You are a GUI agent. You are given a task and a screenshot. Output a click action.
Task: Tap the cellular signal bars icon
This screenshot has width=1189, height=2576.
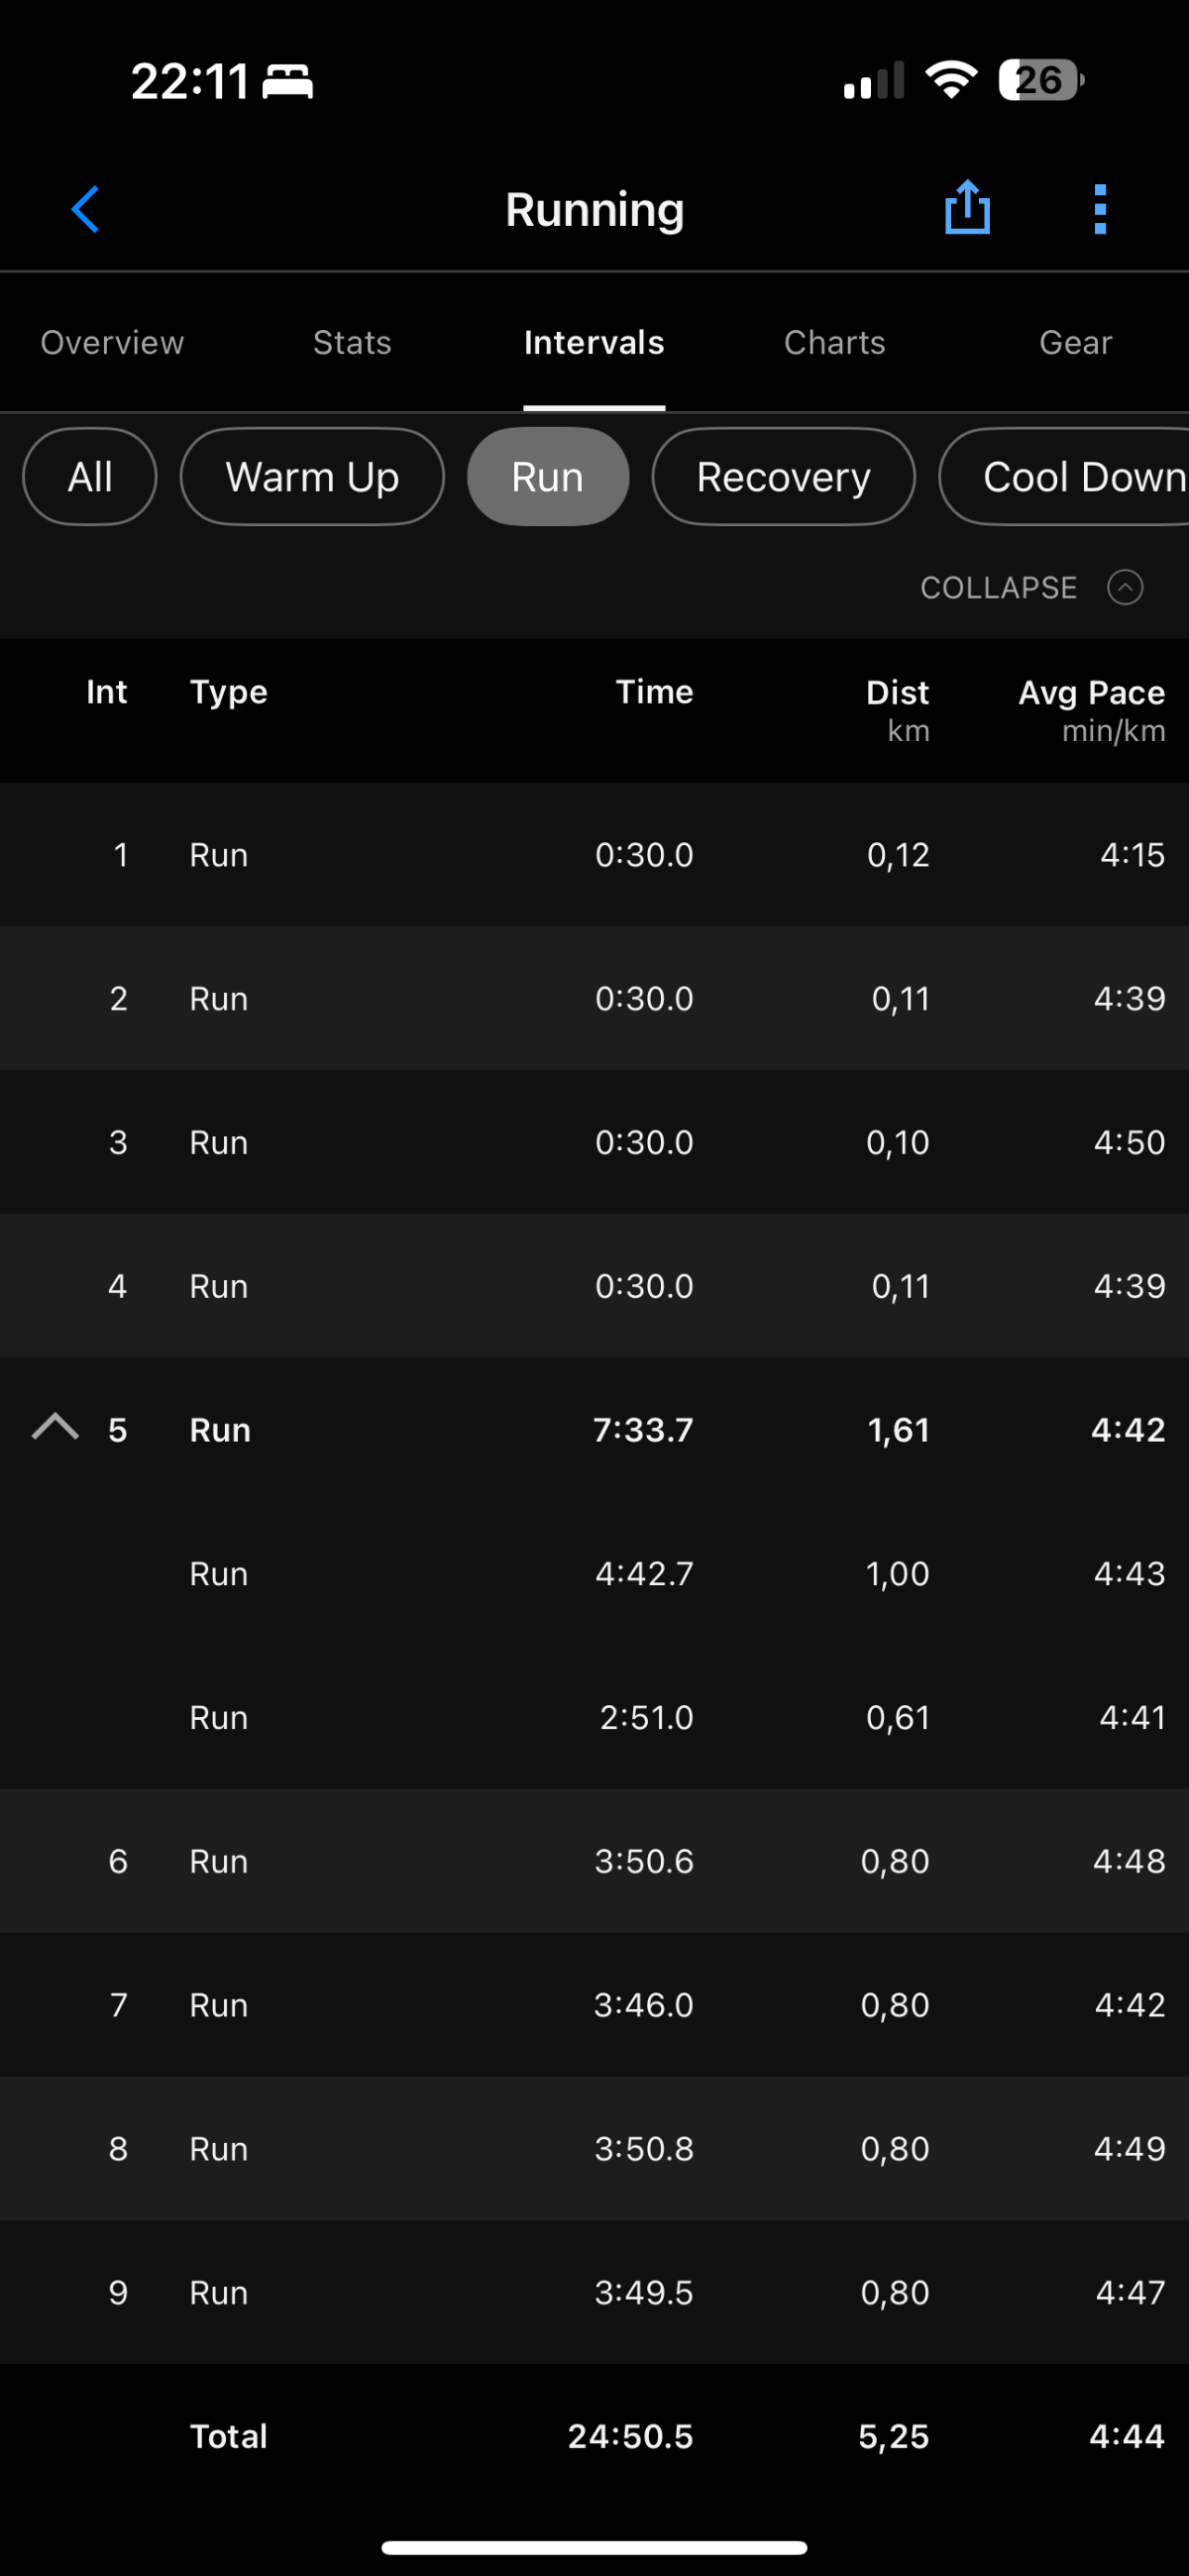(x=873, y=81)
